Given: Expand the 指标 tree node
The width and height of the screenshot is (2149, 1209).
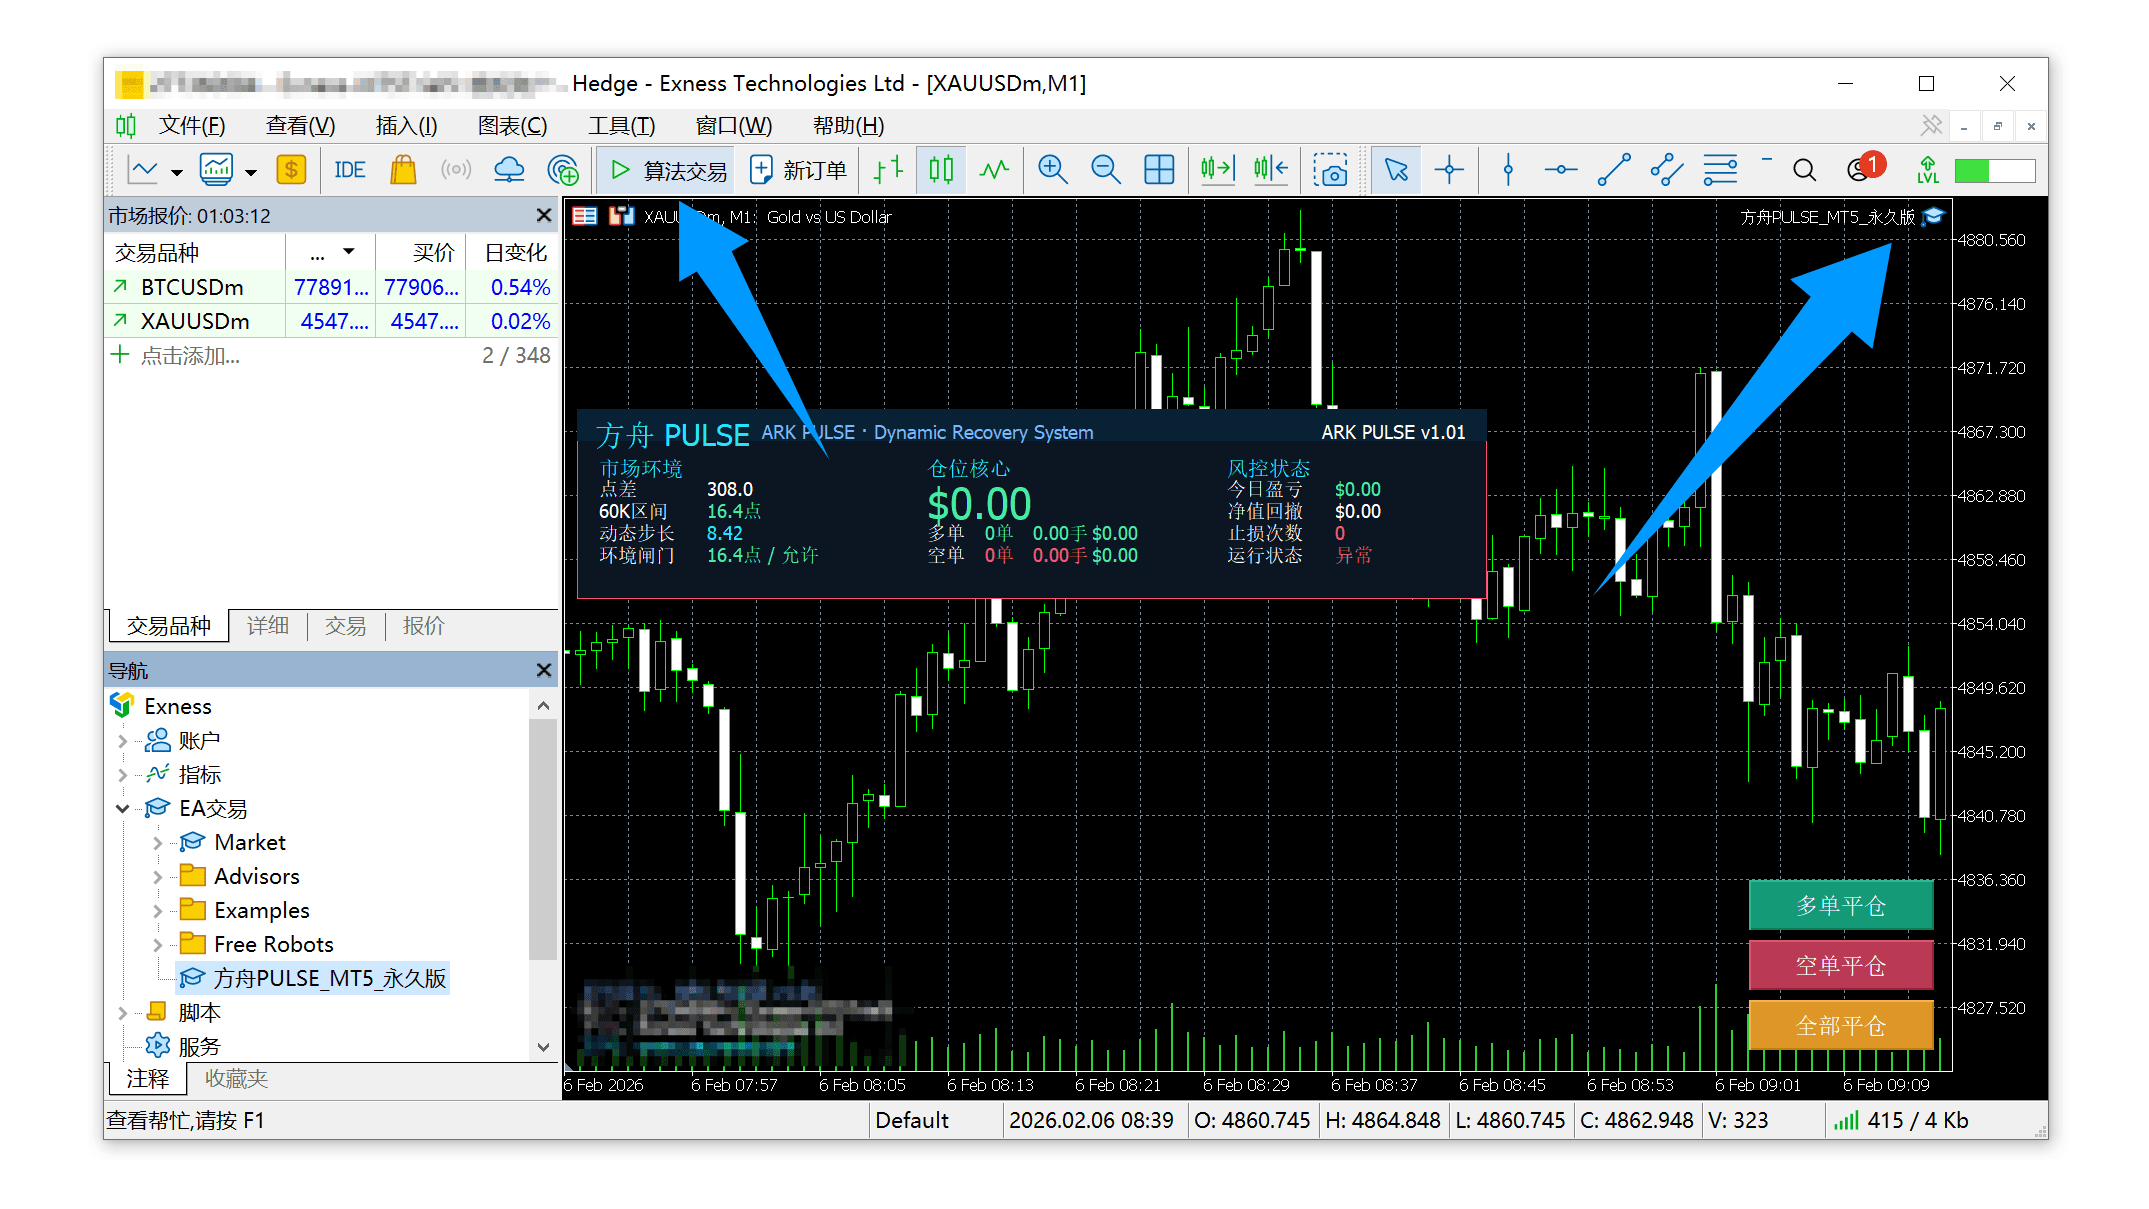Looking at the screenshot, I should [x=123, y=775].
